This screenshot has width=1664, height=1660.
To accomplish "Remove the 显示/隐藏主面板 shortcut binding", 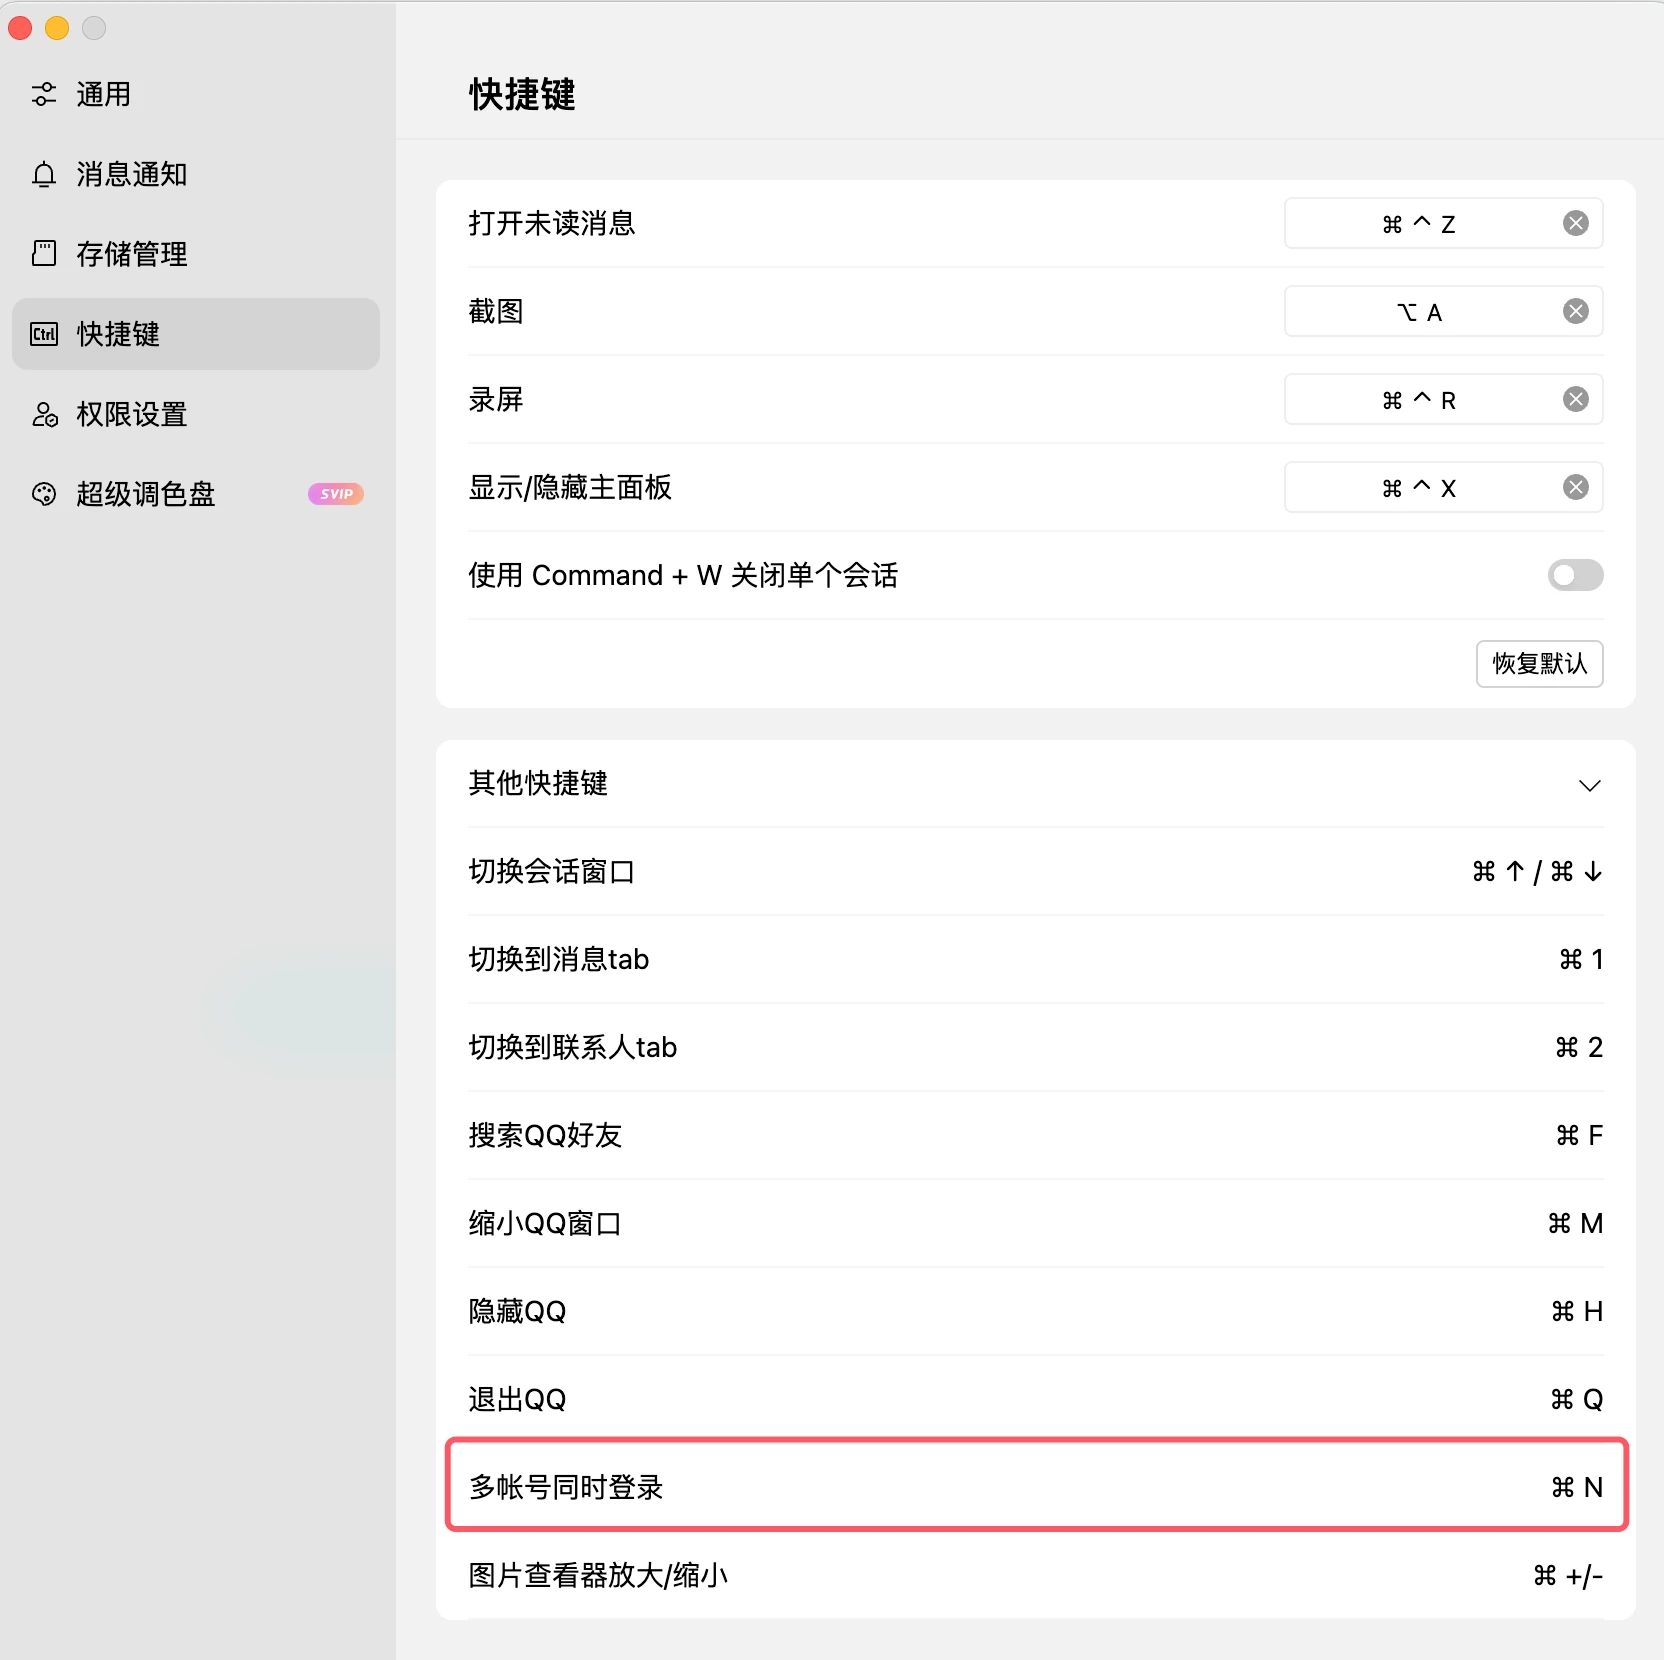I will (x=1575, y=487).
